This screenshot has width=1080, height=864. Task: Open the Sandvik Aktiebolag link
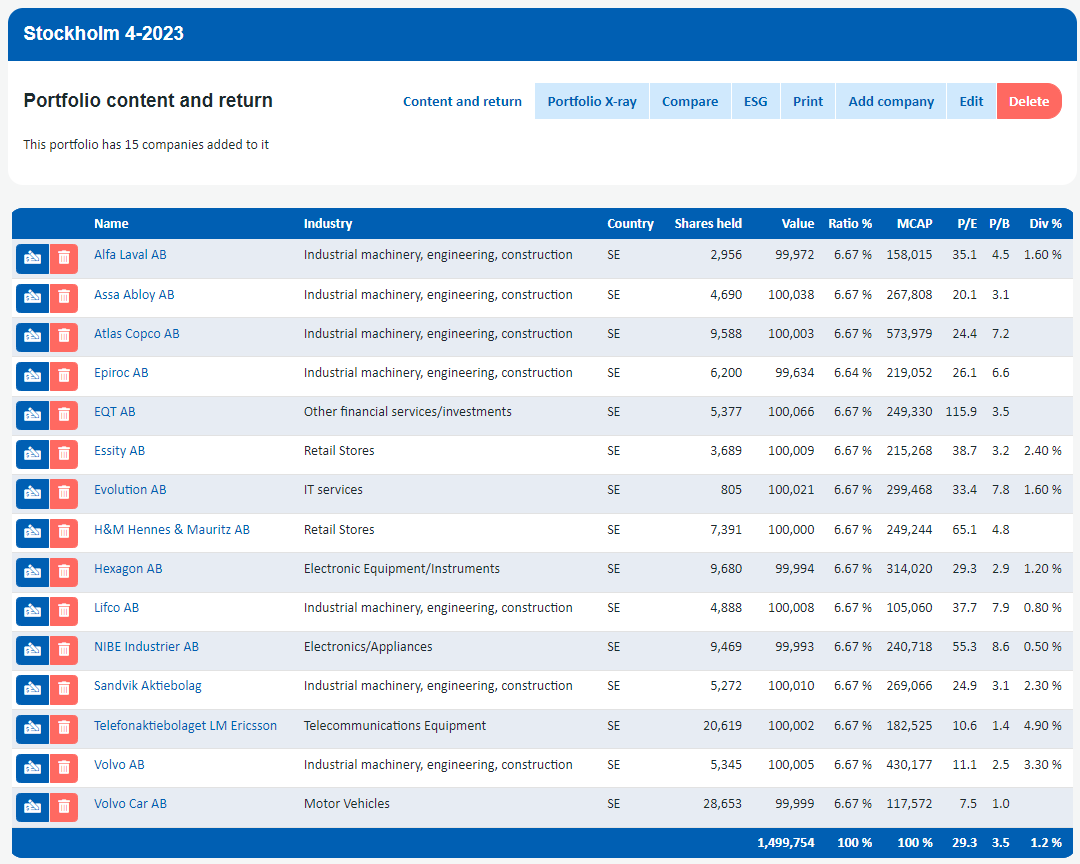147,686
